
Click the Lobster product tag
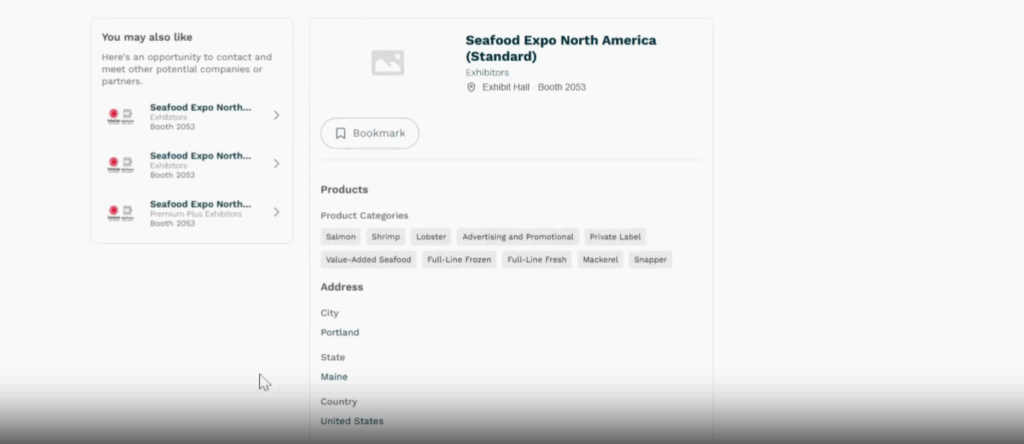tap(431, 237)
